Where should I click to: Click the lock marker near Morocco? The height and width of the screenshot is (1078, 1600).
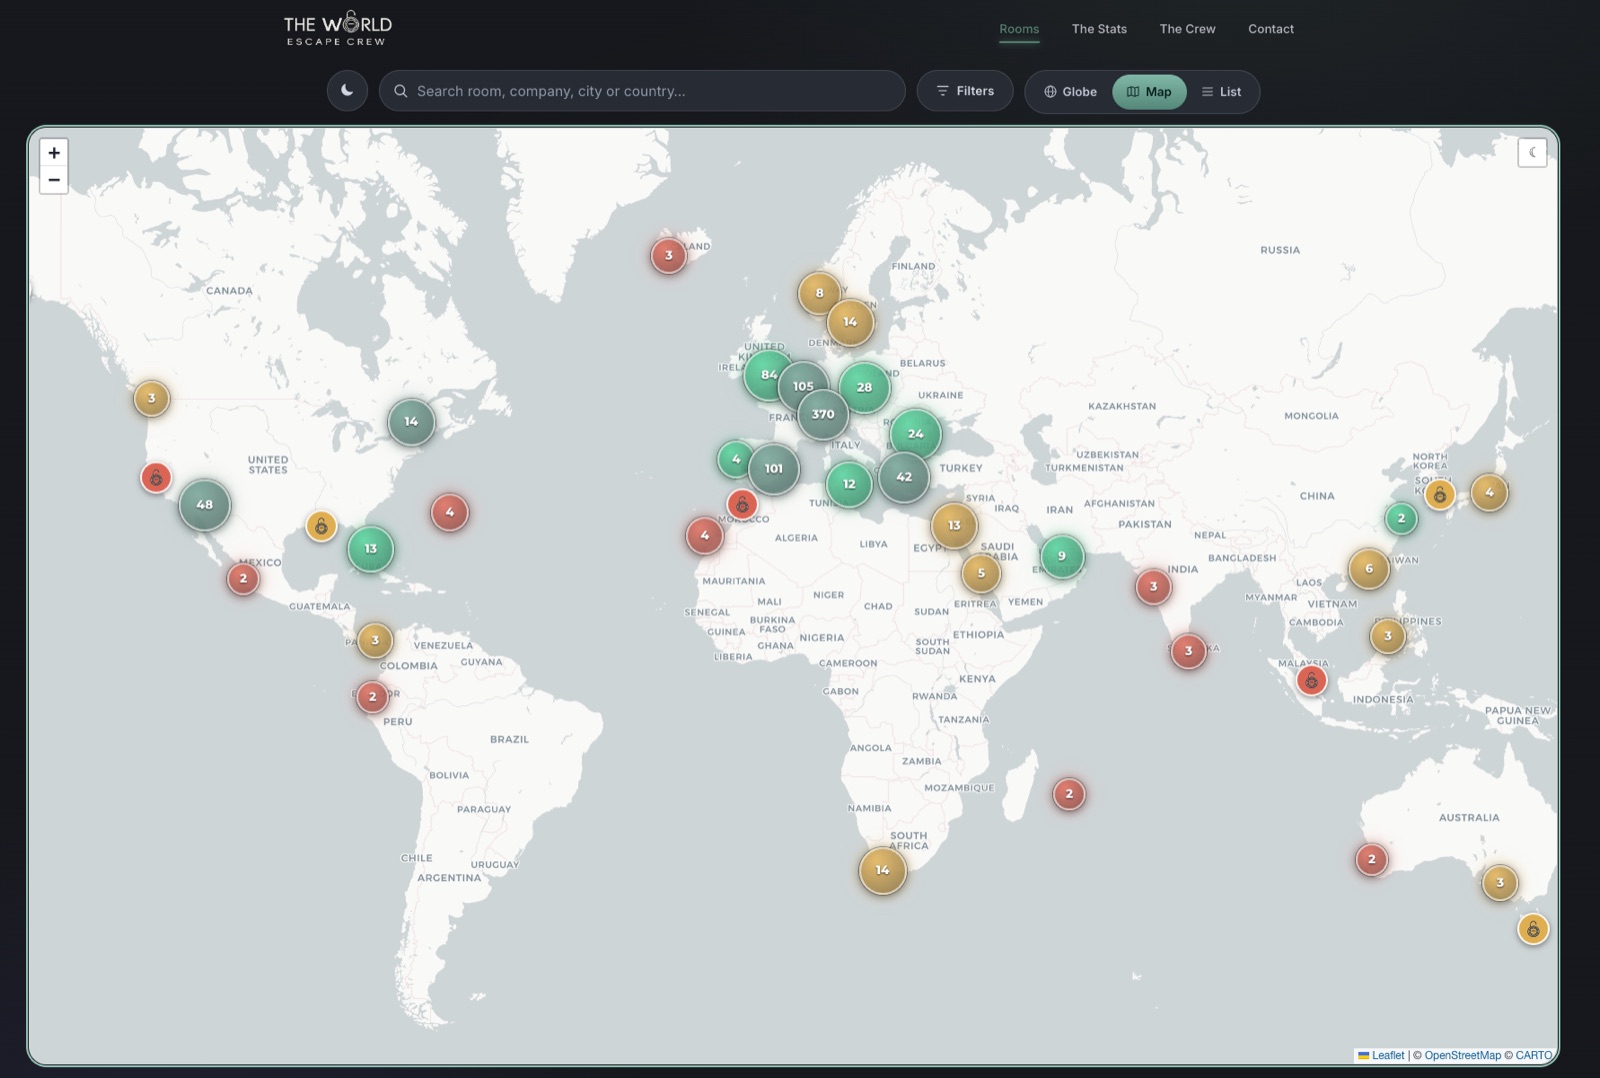742,504
